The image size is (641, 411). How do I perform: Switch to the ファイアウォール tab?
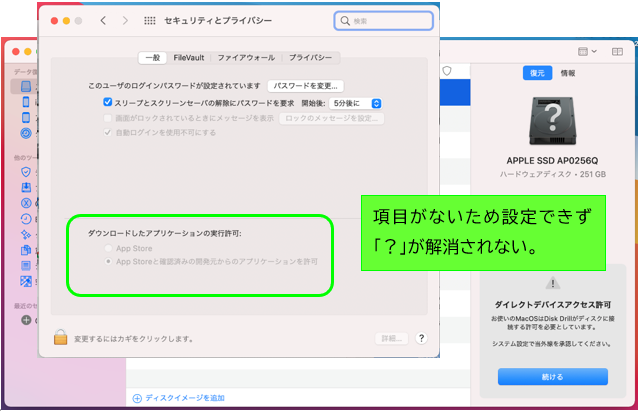(246, 58)
